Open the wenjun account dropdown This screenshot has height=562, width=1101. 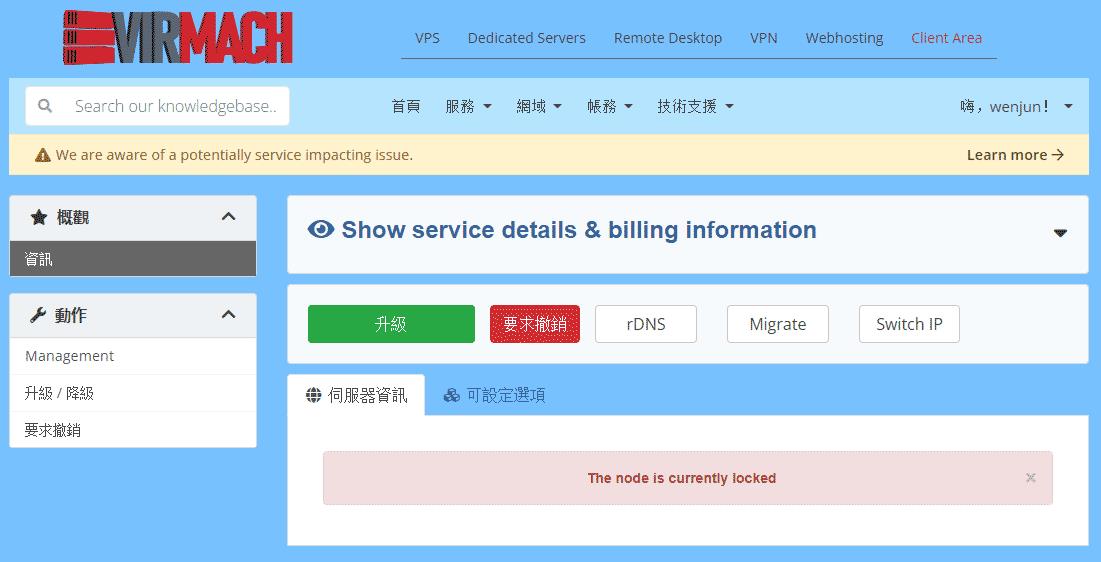pos(1015,106)
